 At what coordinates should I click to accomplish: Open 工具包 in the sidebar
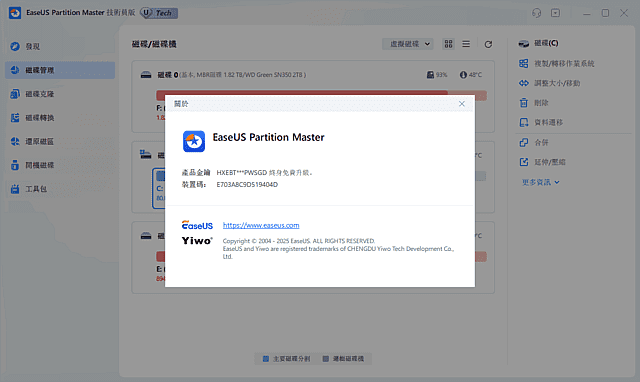point(60,189)
